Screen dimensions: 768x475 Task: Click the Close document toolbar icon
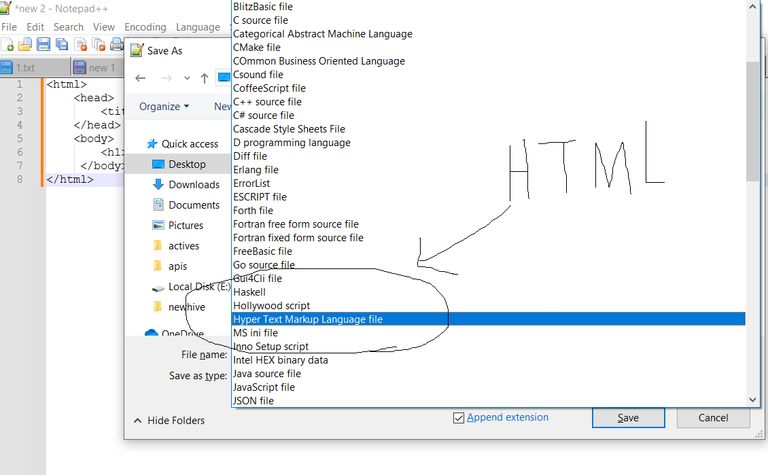click(x=80, y=45)
